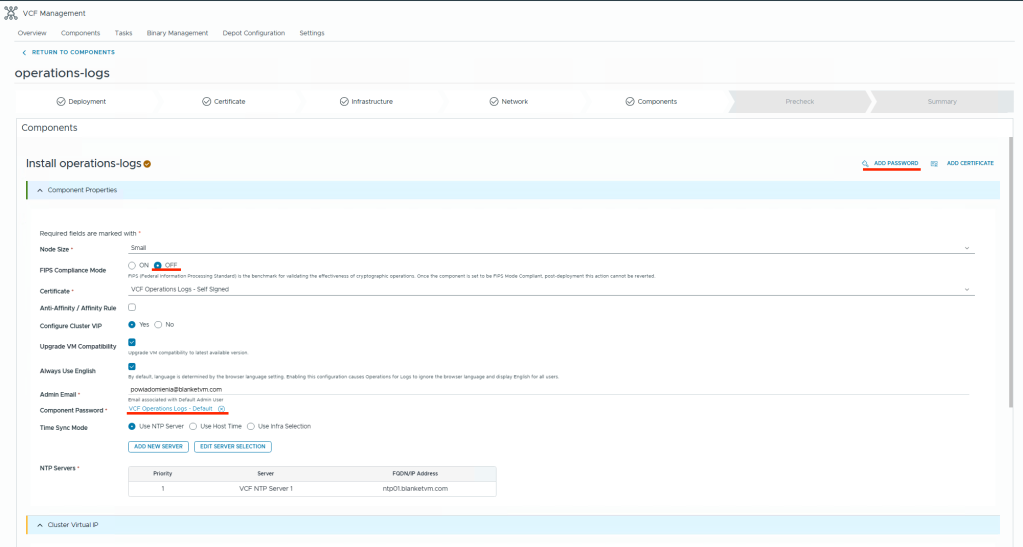Click the VCF Management logo icon
The width and height of the screenshot is (1023, 547).
11,13
